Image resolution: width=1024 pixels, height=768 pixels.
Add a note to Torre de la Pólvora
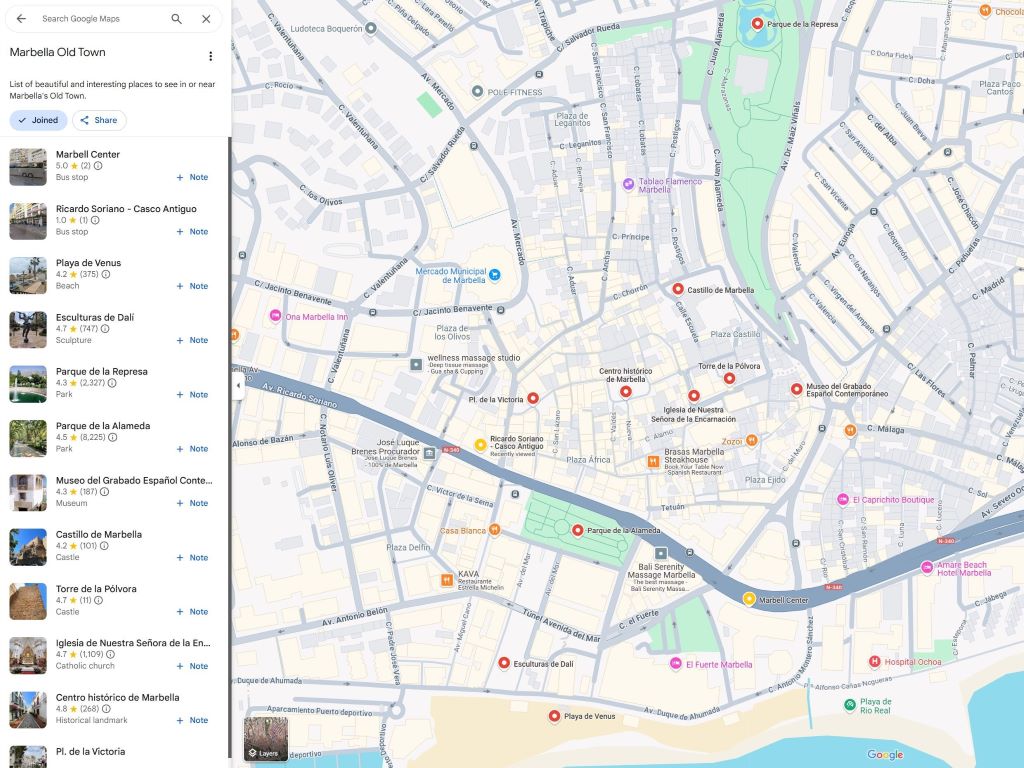pyautogui.click(x=193, y=612)
